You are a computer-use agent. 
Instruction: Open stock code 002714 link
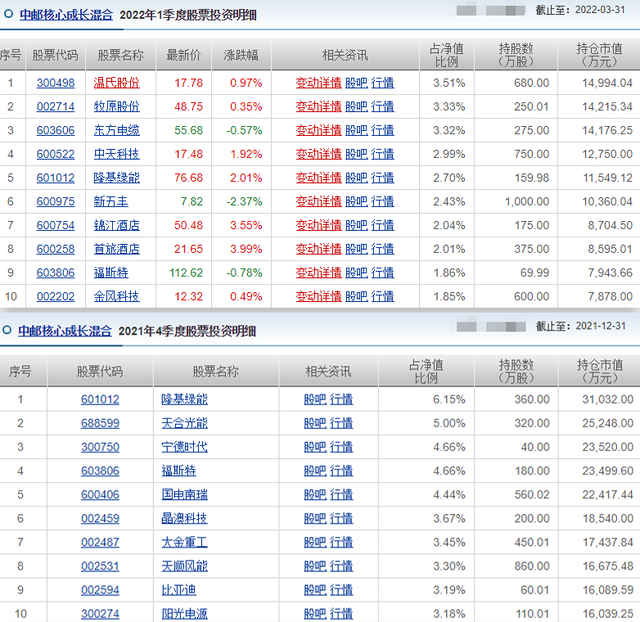56,107
